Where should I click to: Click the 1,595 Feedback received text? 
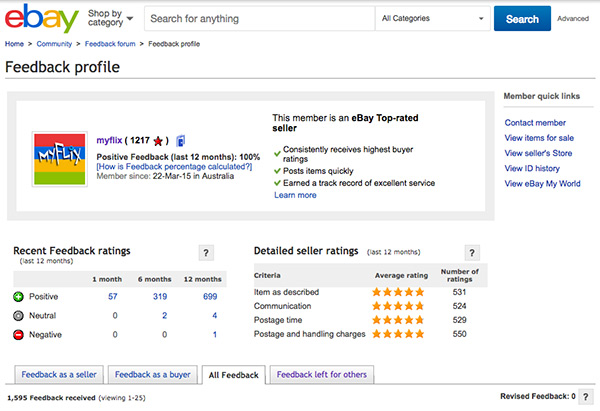pyautogui.click(x=51, y=398)
